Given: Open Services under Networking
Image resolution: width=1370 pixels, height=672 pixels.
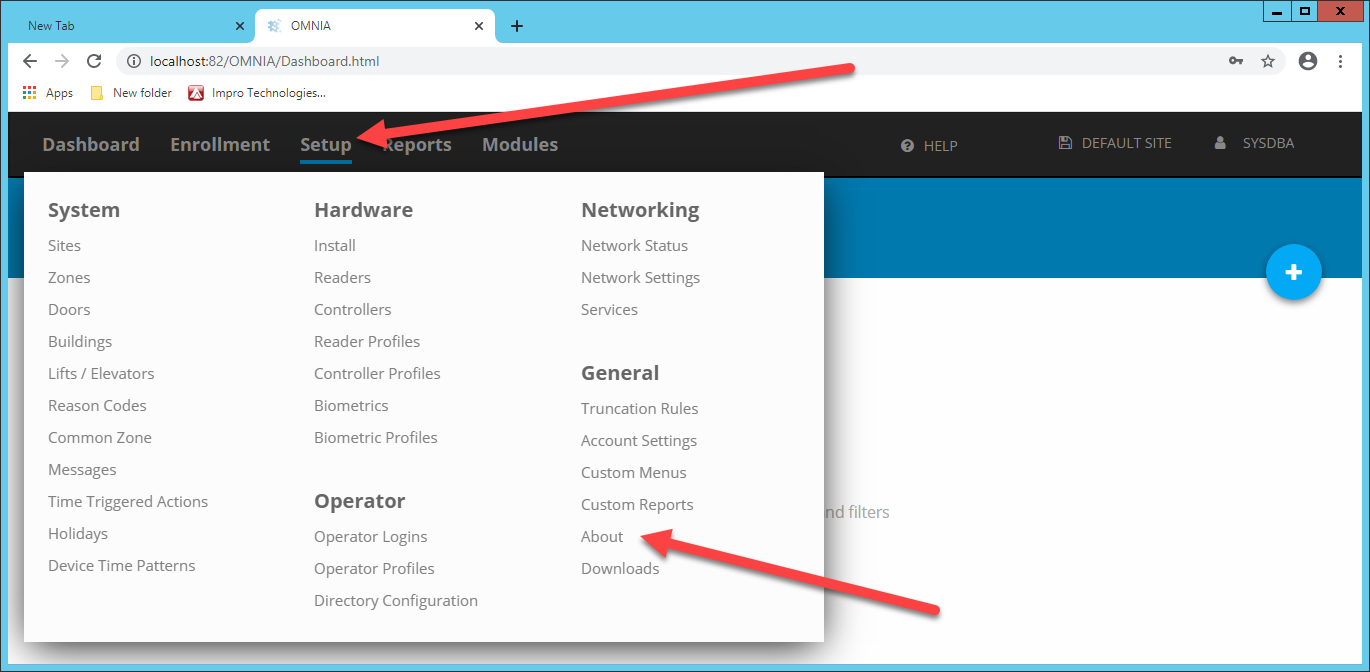Looking at the screenshot, I should (609, 310).
